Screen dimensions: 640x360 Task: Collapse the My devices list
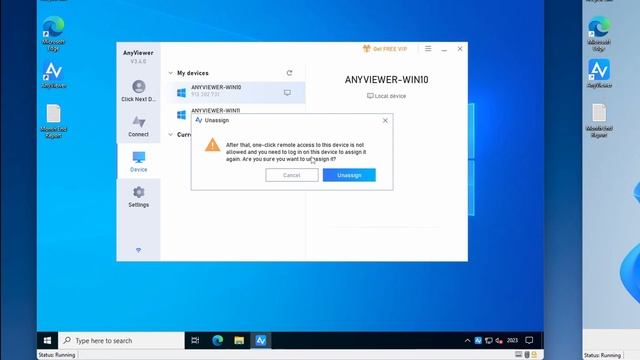[x=171, y=73]
